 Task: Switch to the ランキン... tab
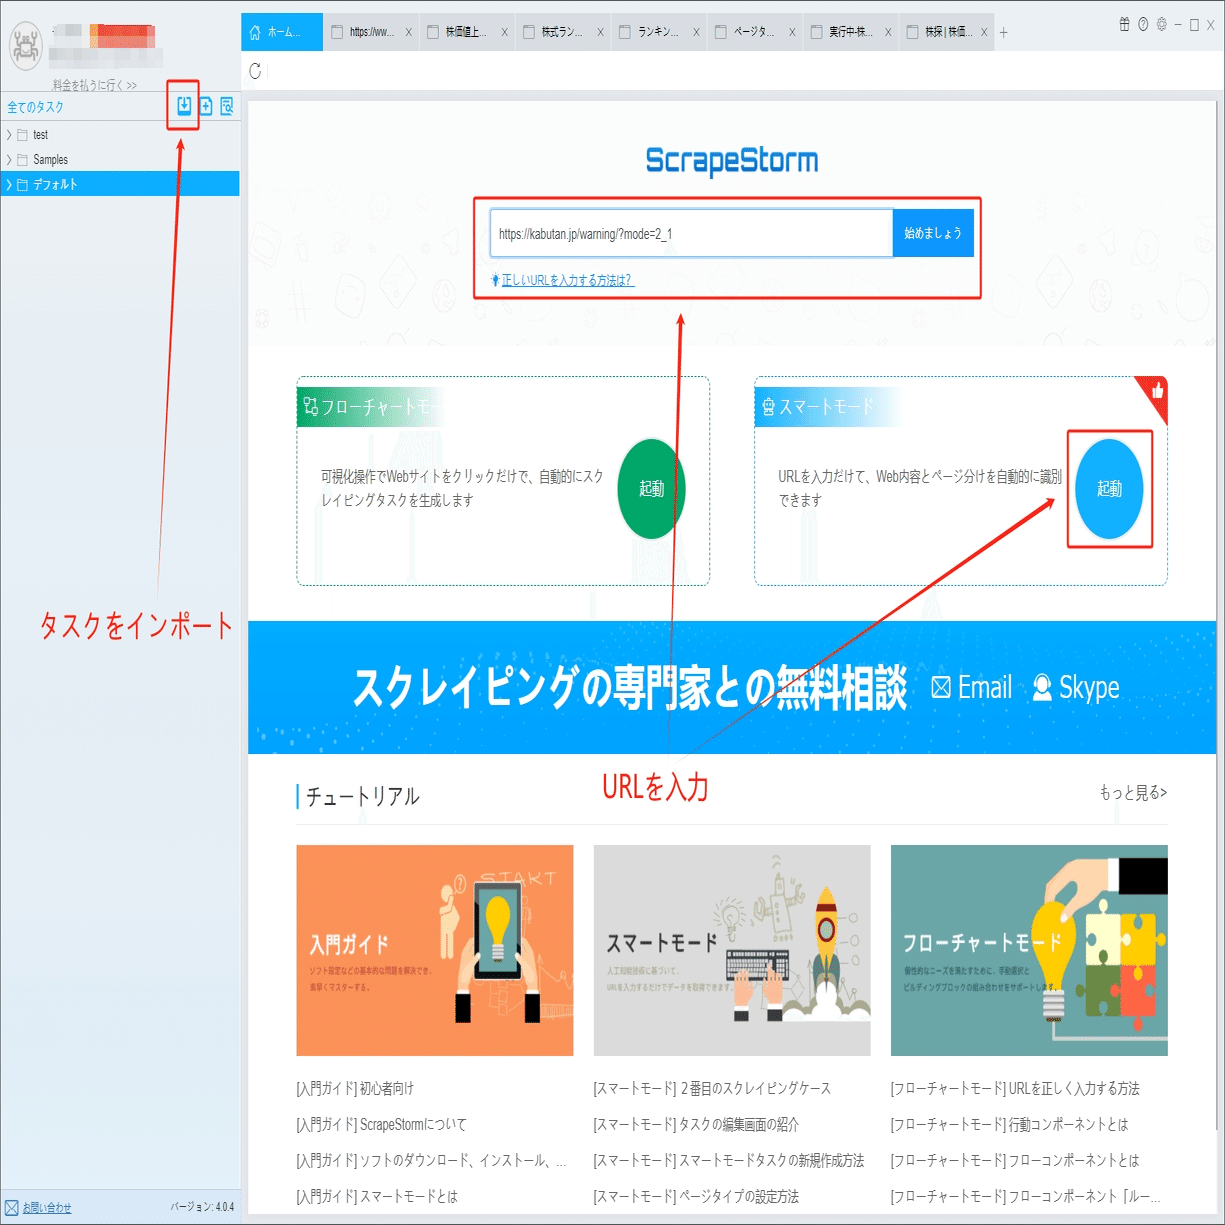659,32
